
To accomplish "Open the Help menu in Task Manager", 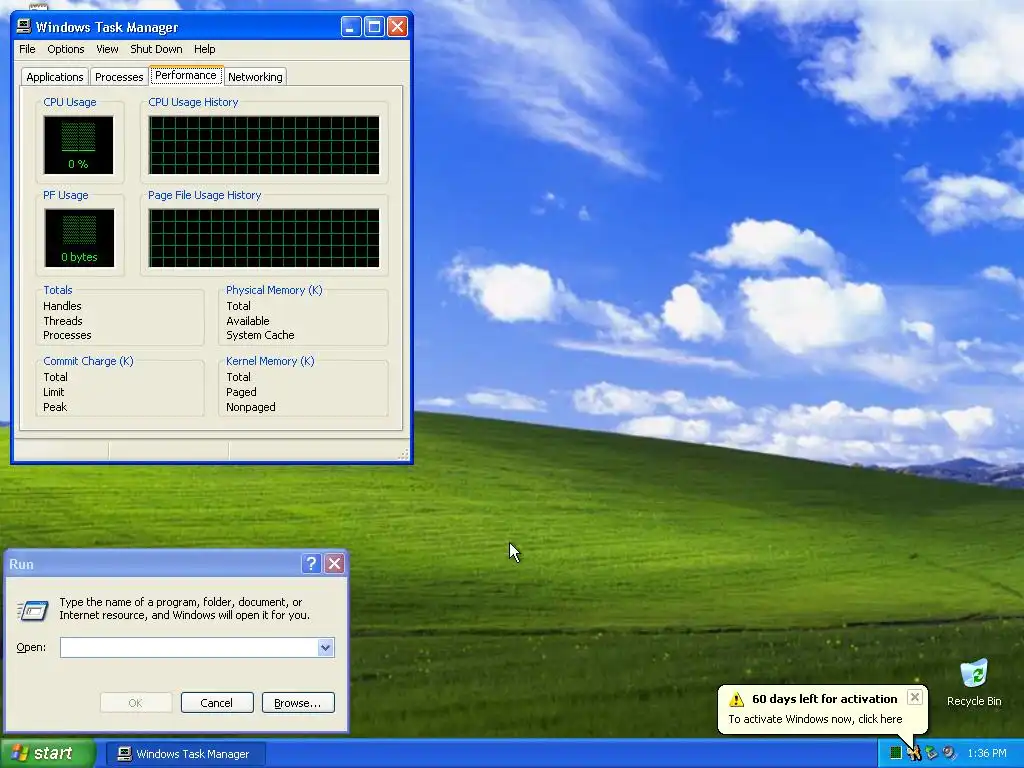I will point(204,49).
